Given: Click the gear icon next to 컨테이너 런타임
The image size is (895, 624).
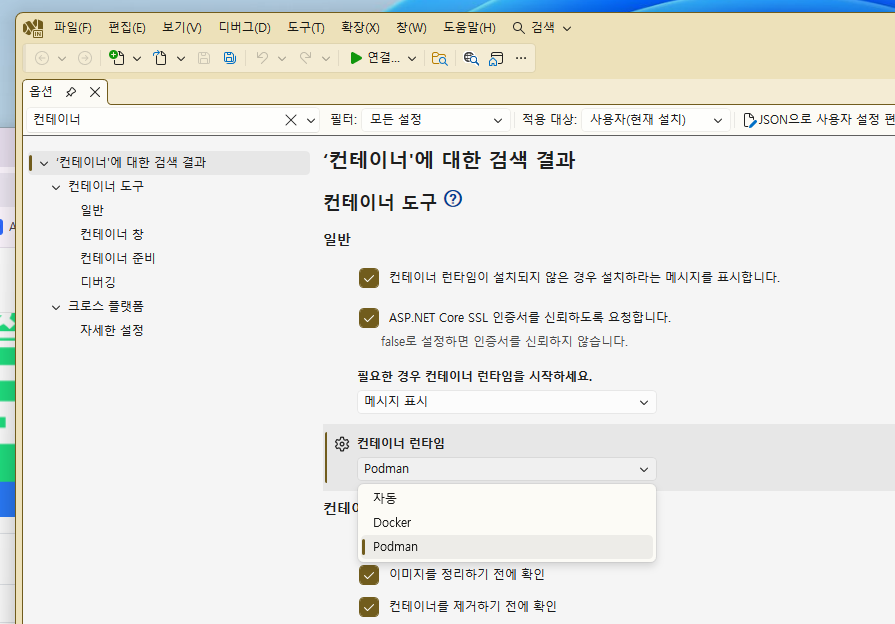Looking at the screenshot, I should [342, 444].
